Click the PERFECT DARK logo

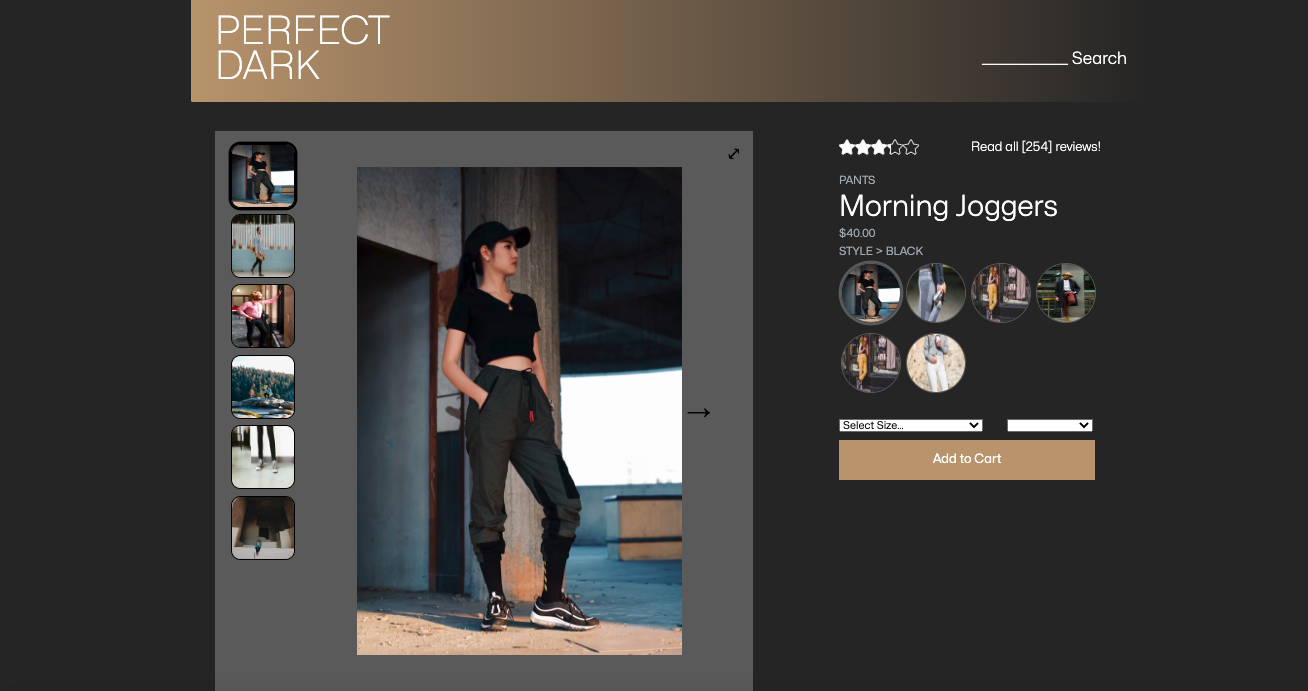click(302, 48)
